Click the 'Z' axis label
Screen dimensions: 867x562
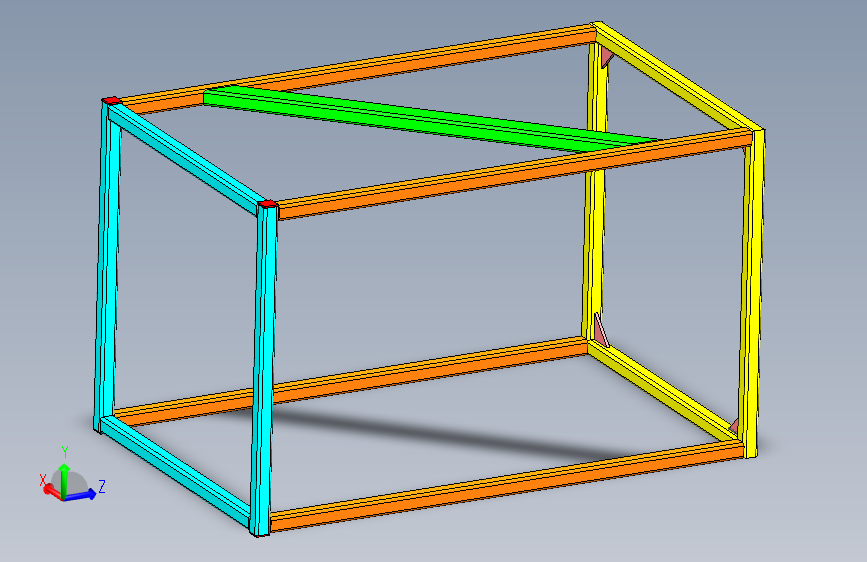102,487
